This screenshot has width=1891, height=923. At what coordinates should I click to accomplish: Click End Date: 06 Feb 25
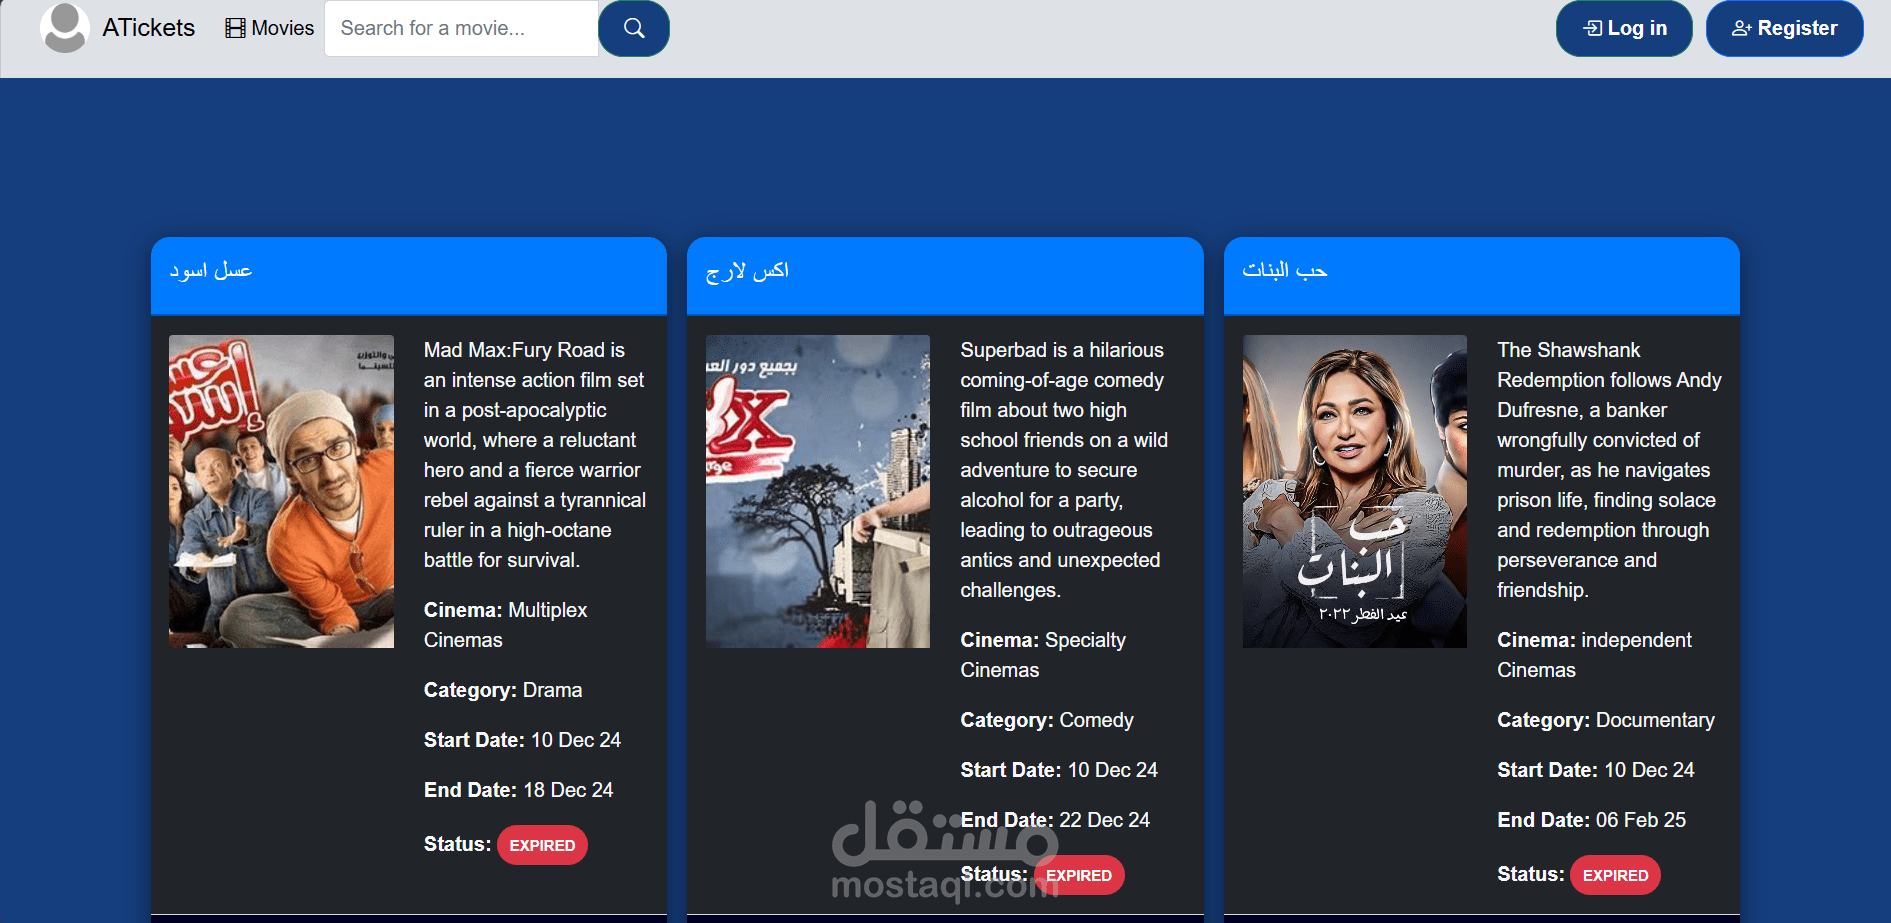[x=1592, y=820]
